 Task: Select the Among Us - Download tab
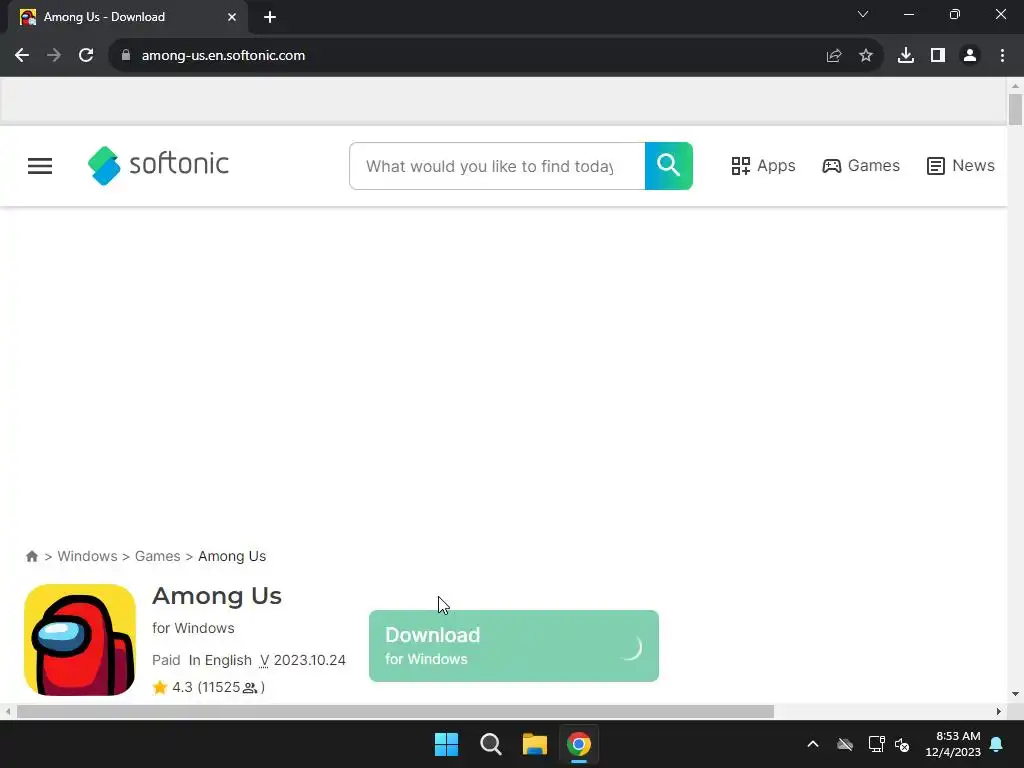[128, 17]
